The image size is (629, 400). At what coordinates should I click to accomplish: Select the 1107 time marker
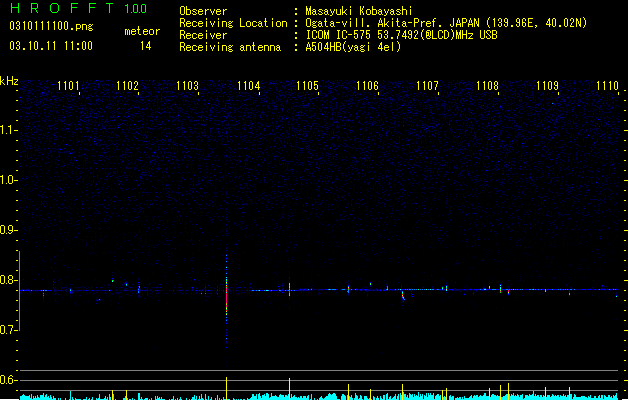pos(427,86)
